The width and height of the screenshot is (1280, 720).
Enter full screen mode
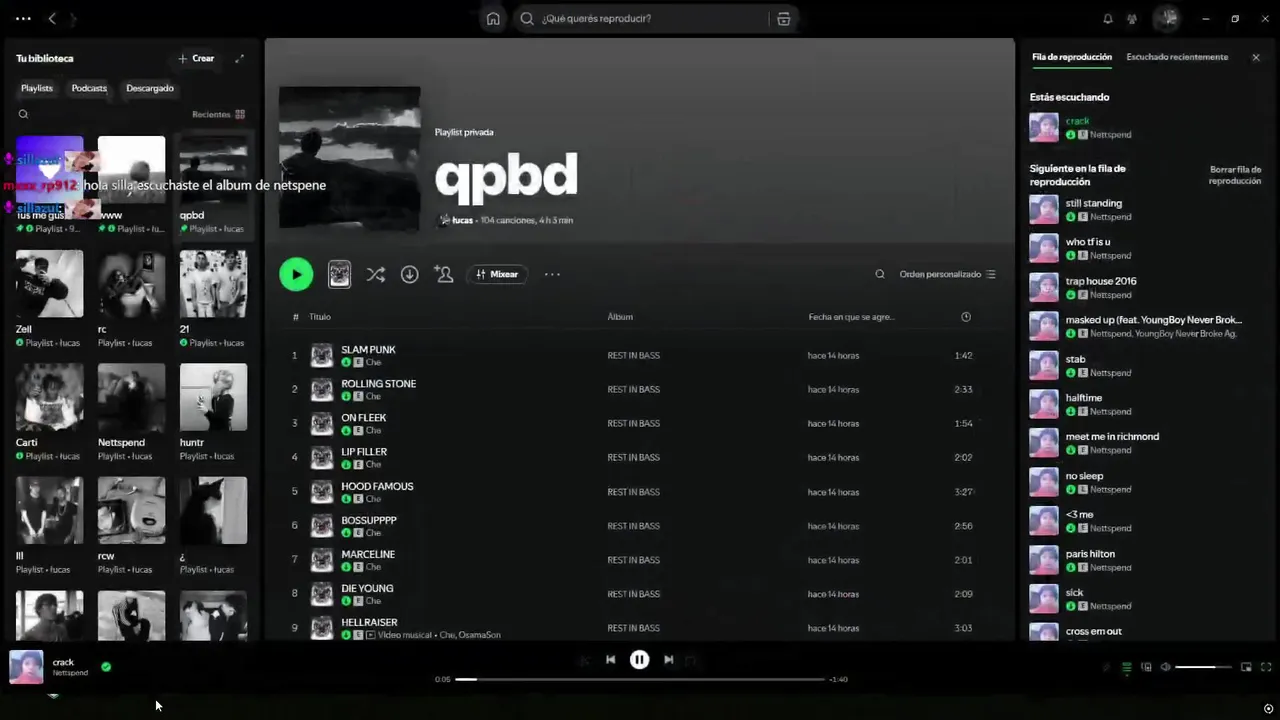coord(1266,667)
